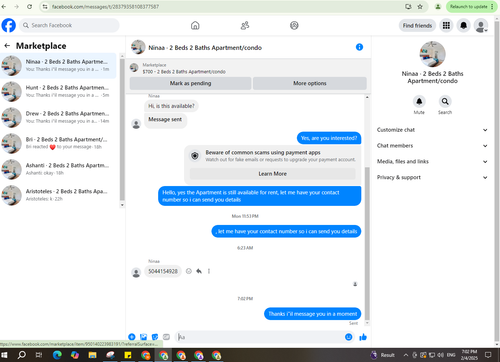Viewport: 500px width, 362px height.
Task: Select the "Thanks i'll message you in a moment" bubble
Action: pyautogui.click(x=313, y=314)
